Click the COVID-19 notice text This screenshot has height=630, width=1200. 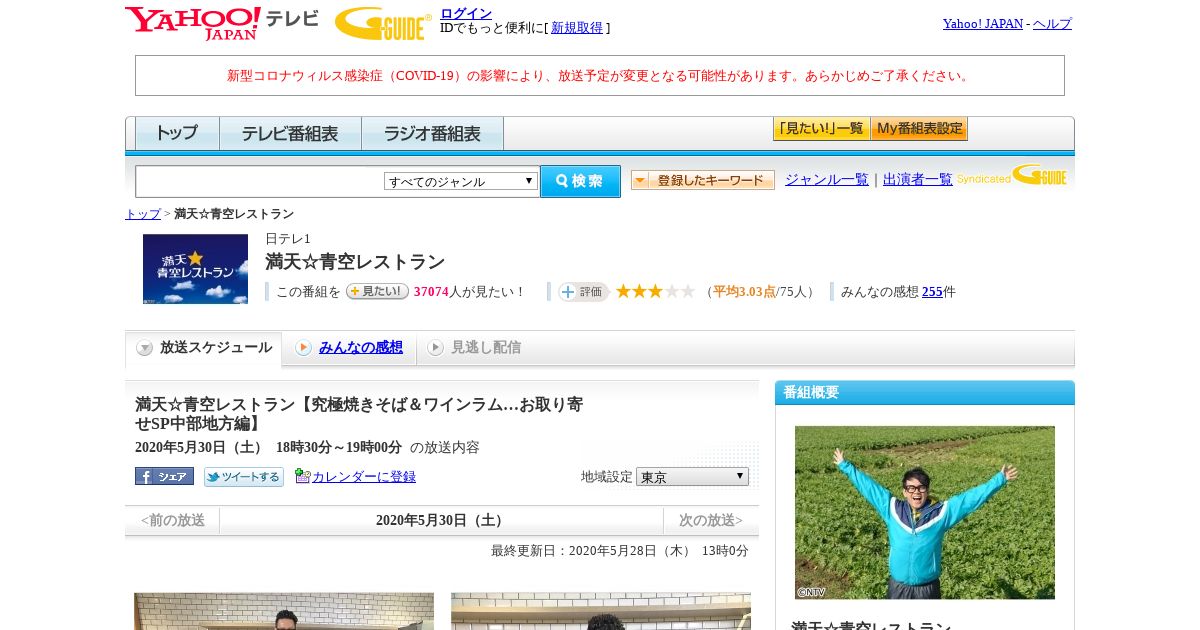pos(600,76)
